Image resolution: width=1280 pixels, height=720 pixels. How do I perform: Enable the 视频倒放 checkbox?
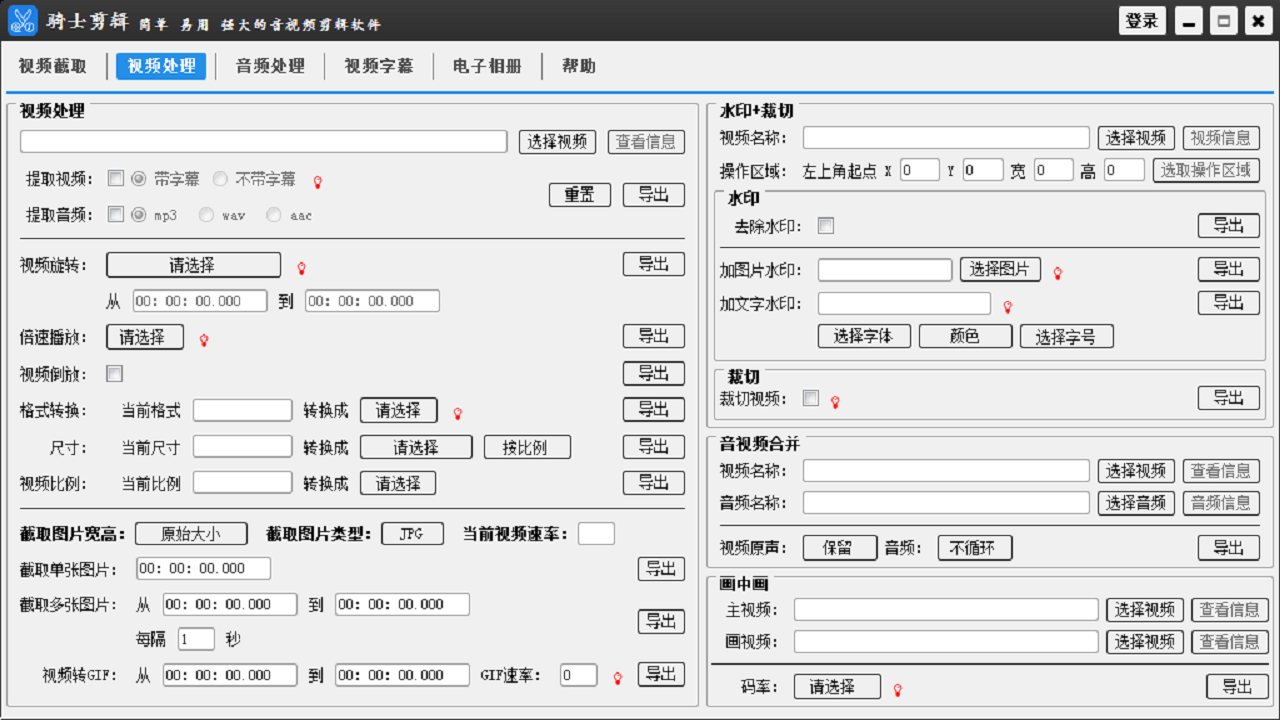pyautogui.click(x=114, y=373)
